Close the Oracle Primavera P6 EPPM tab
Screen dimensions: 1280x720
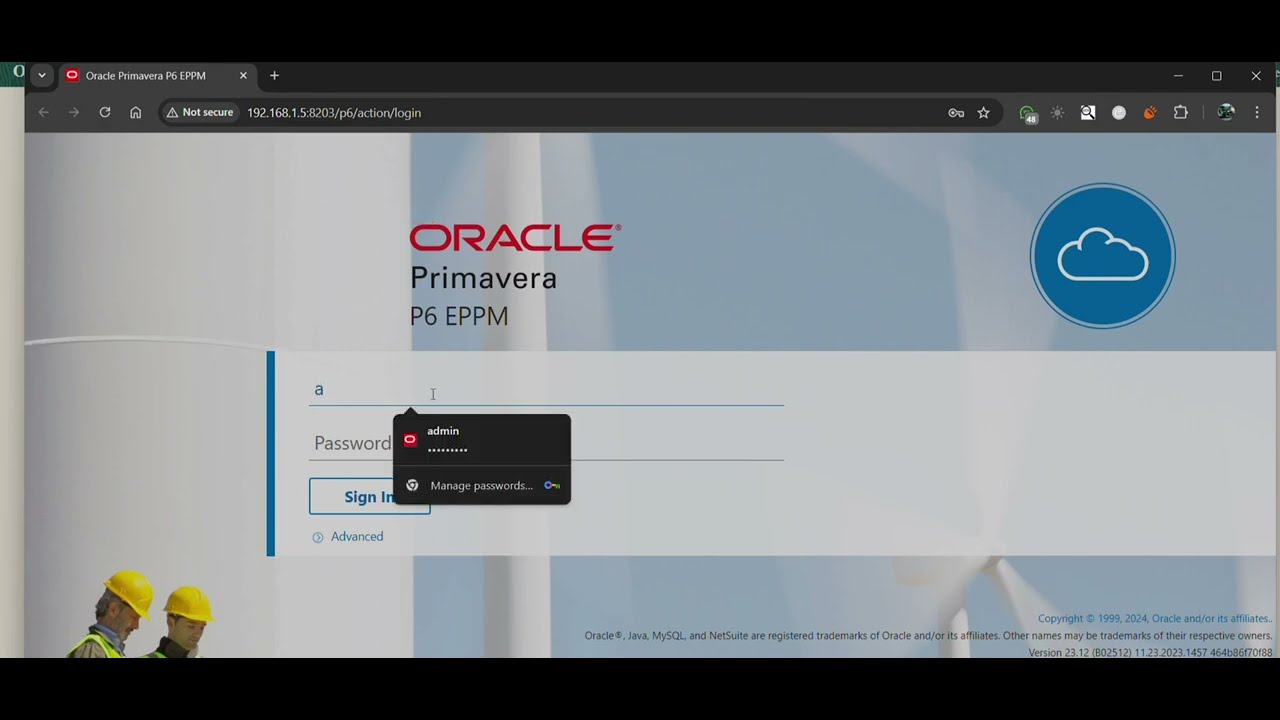[243, 76]
